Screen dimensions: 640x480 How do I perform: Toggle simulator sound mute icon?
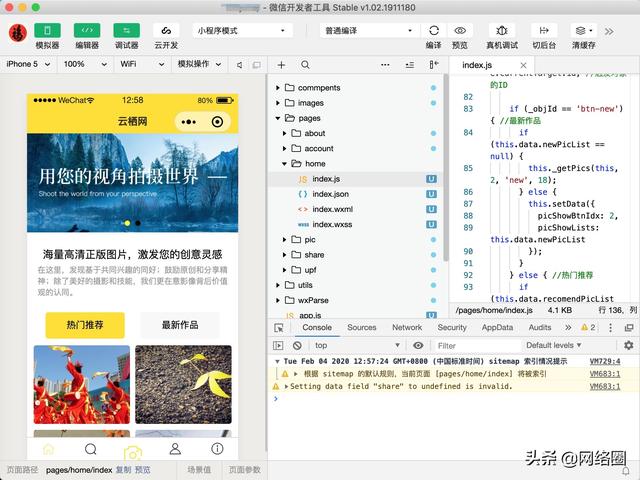coord(240,65)
